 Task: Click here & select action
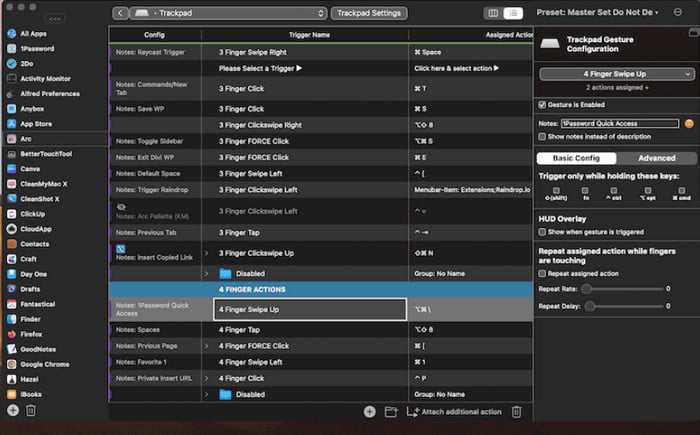coord(456,68)
